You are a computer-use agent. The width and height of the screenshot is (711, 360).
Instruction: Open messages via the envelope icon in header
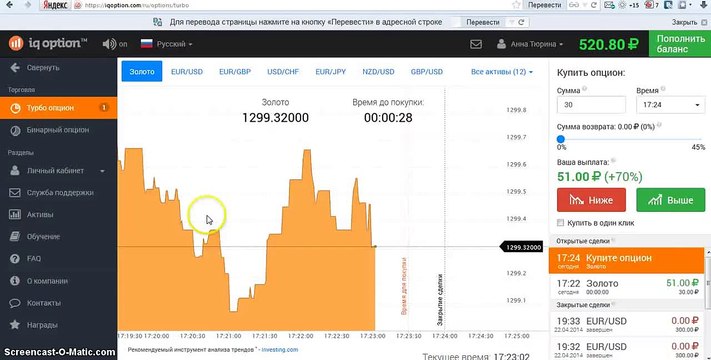pyautogui.click(x=476, y=44)
